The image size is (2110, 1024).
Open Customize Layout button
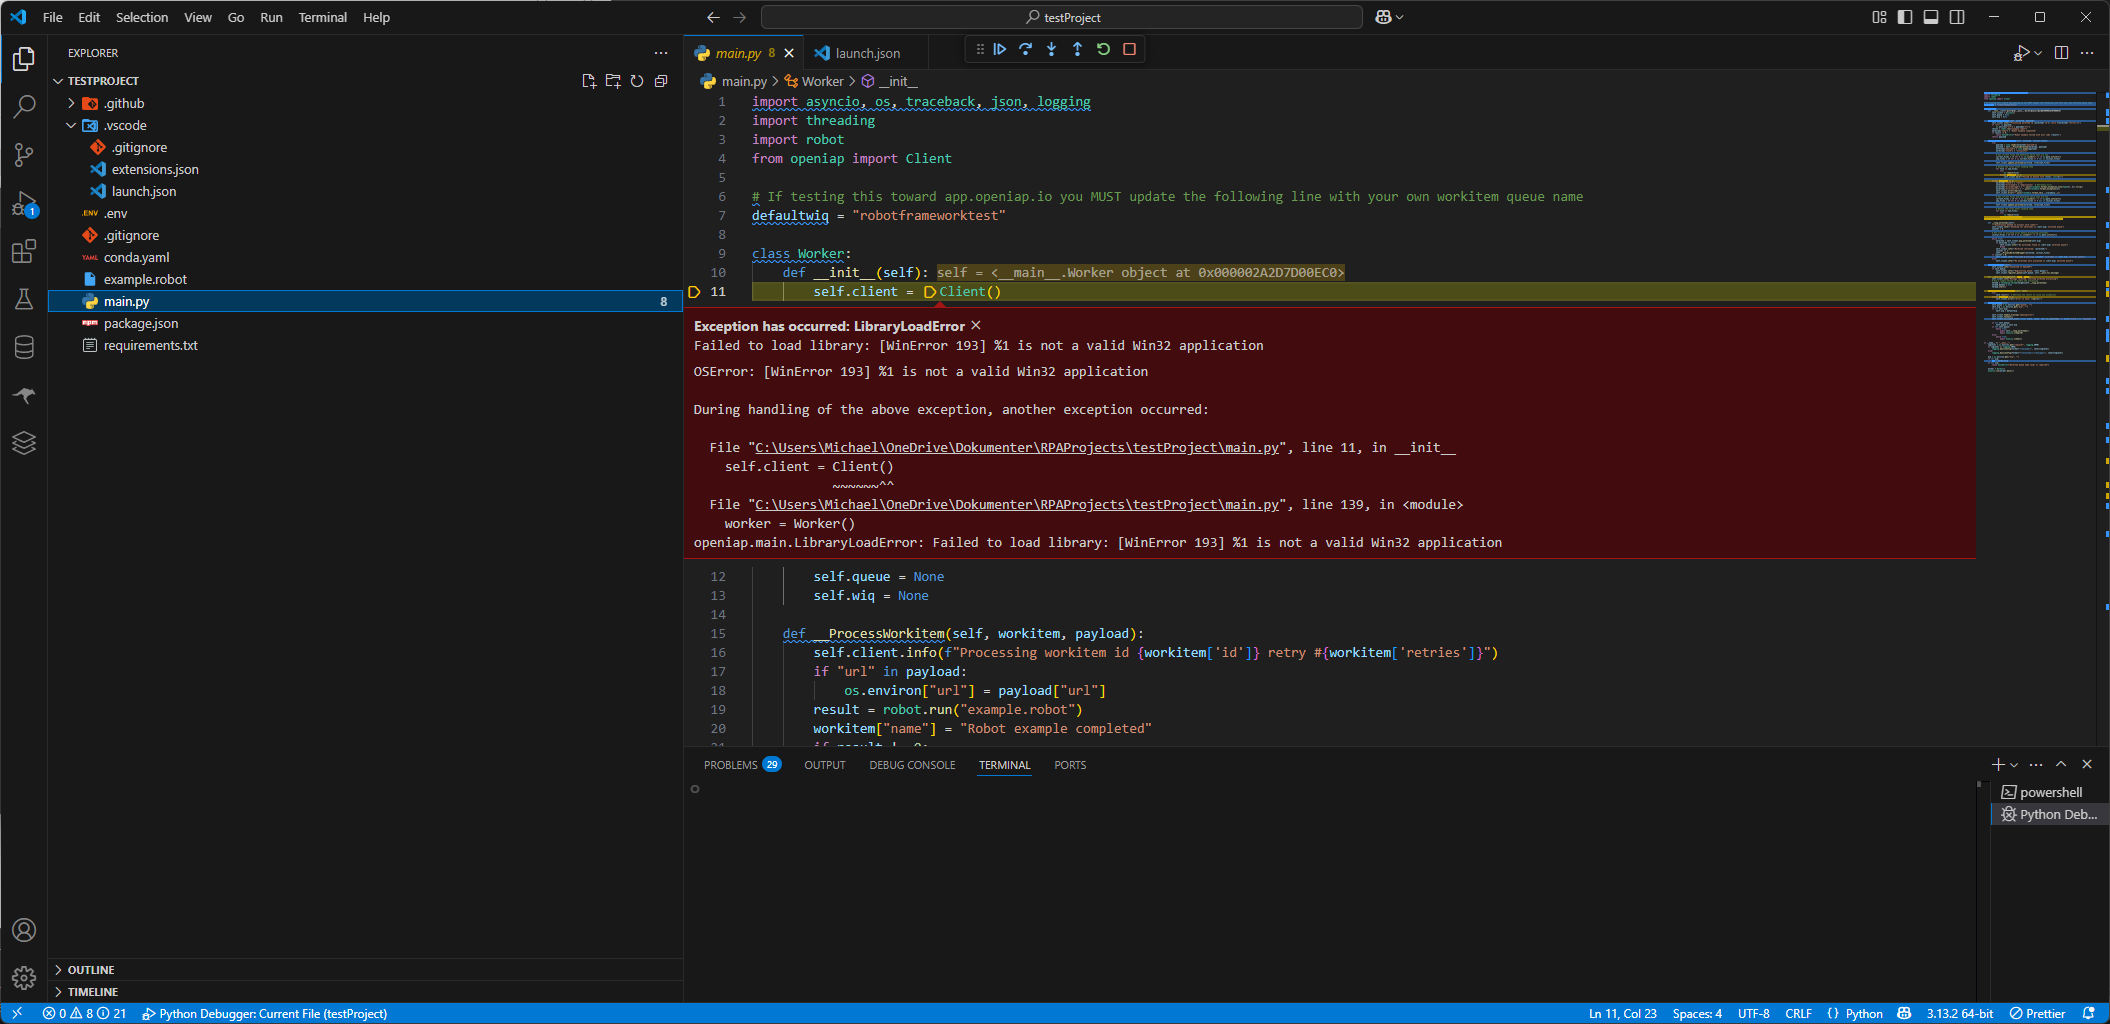point(1879,17)
